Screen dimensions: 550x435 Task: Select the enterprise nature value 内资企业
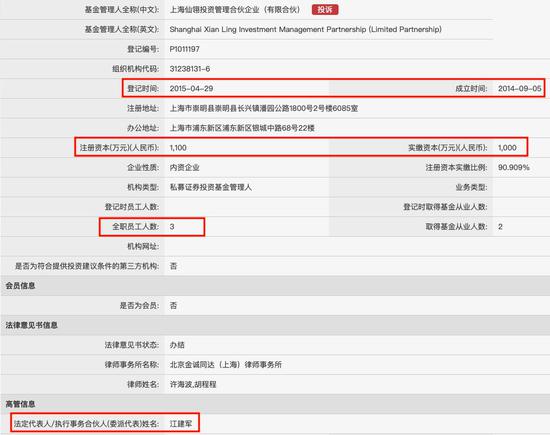tap(185, 167)
